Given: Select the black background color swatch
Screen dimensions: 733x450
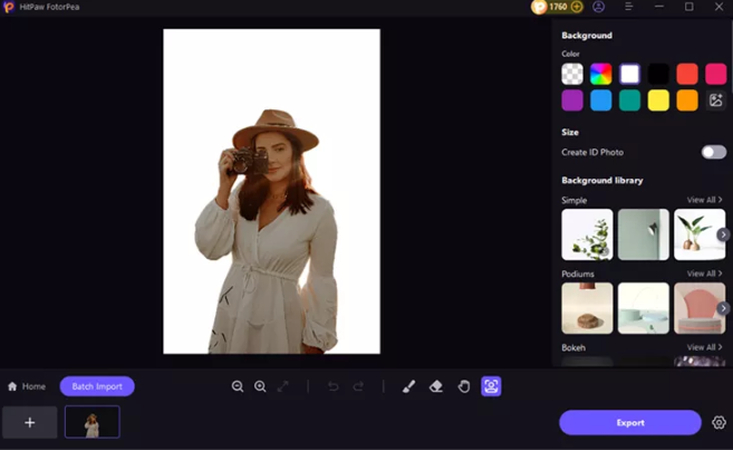Looking at the screenshot, I should [658, 74].
